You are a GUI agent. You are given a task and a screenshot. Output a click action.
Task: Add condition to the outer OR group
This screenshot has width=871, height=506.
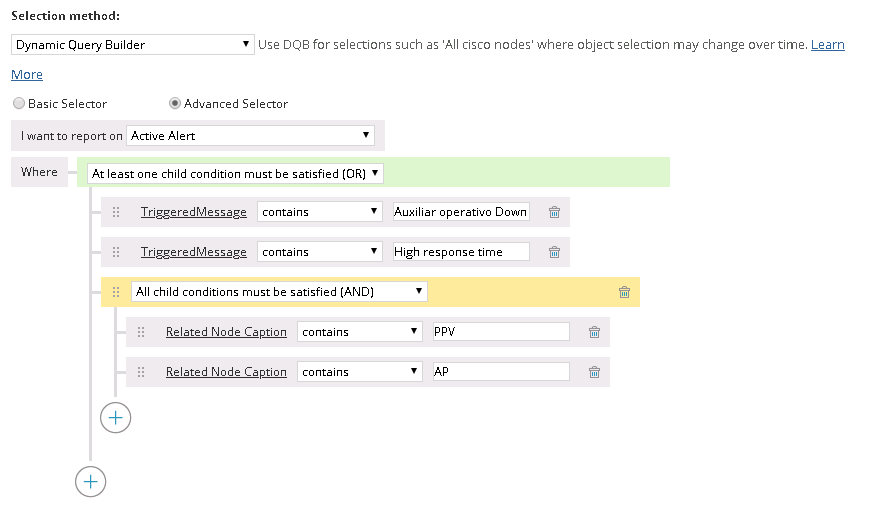tap(91, 481)
